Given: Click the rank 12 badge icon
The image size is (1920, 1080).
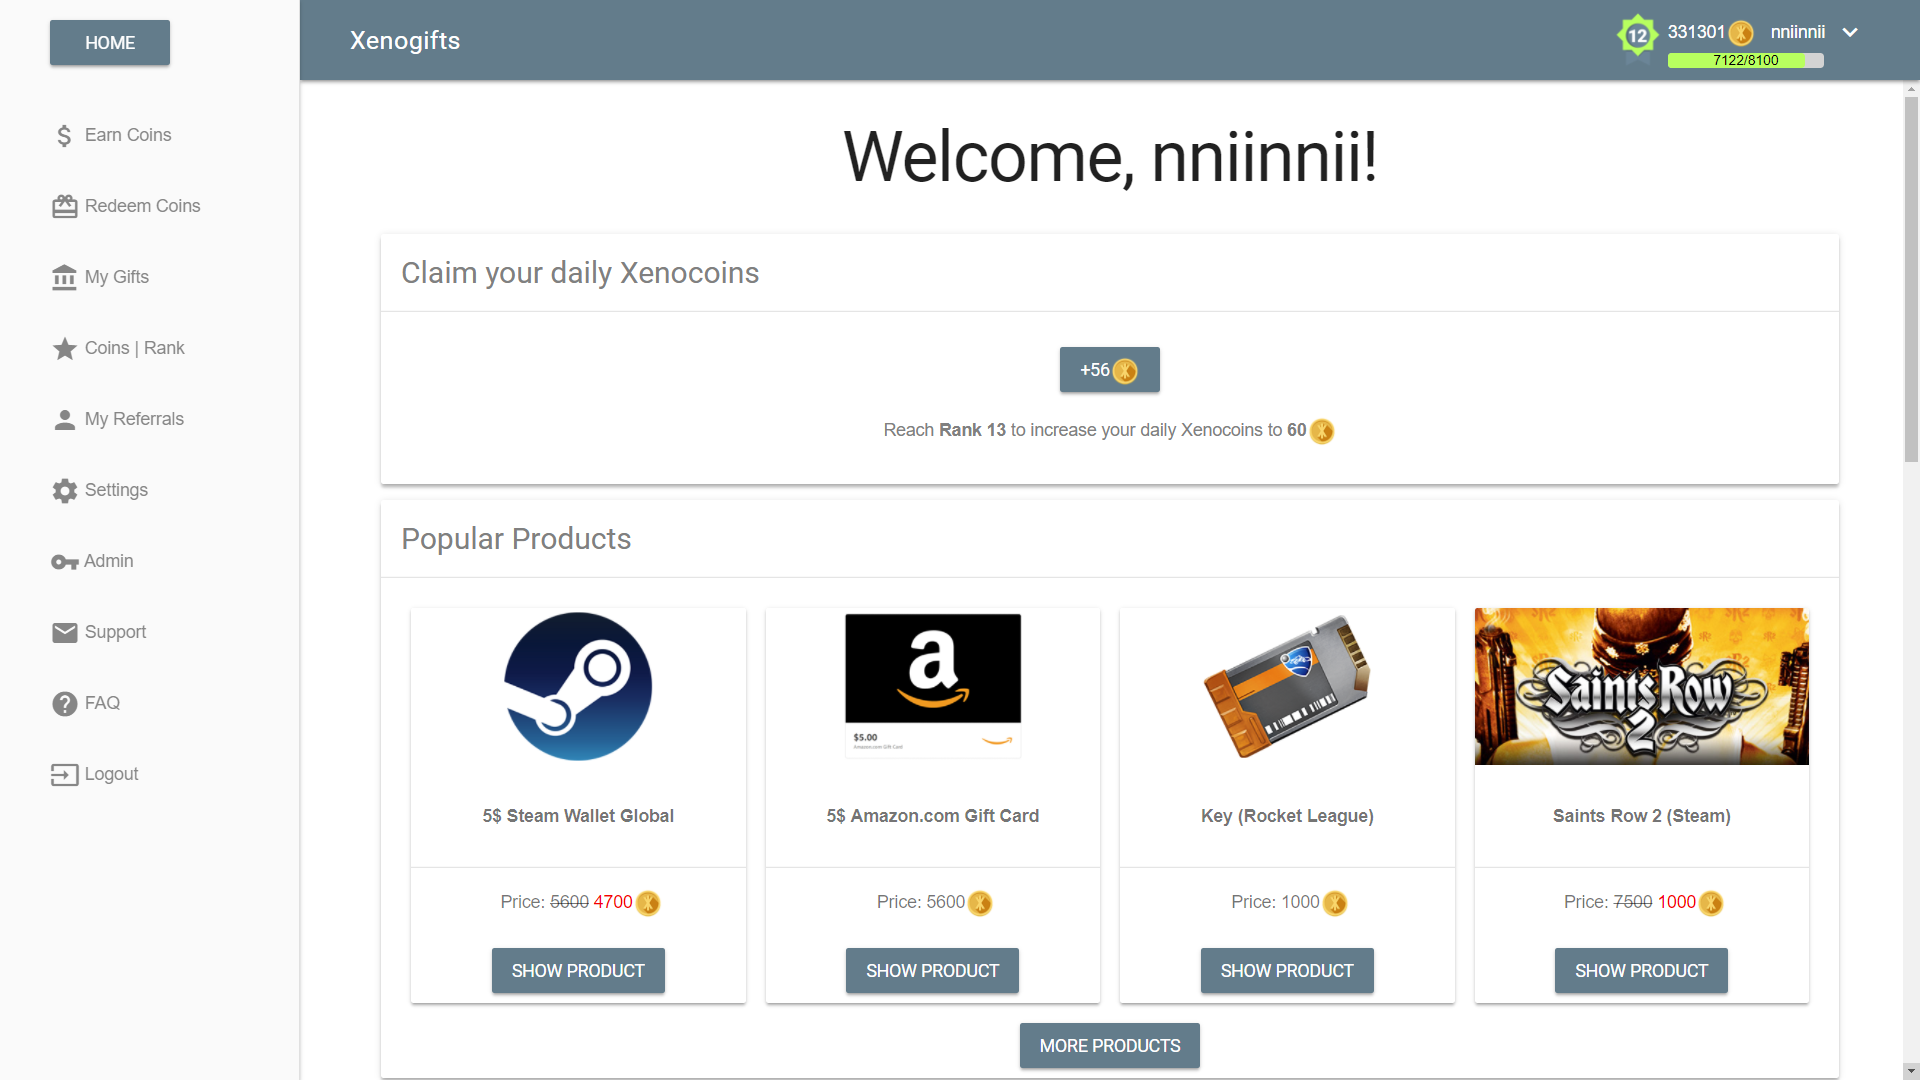Looking at the screenshot, I should pos(1637,37).
